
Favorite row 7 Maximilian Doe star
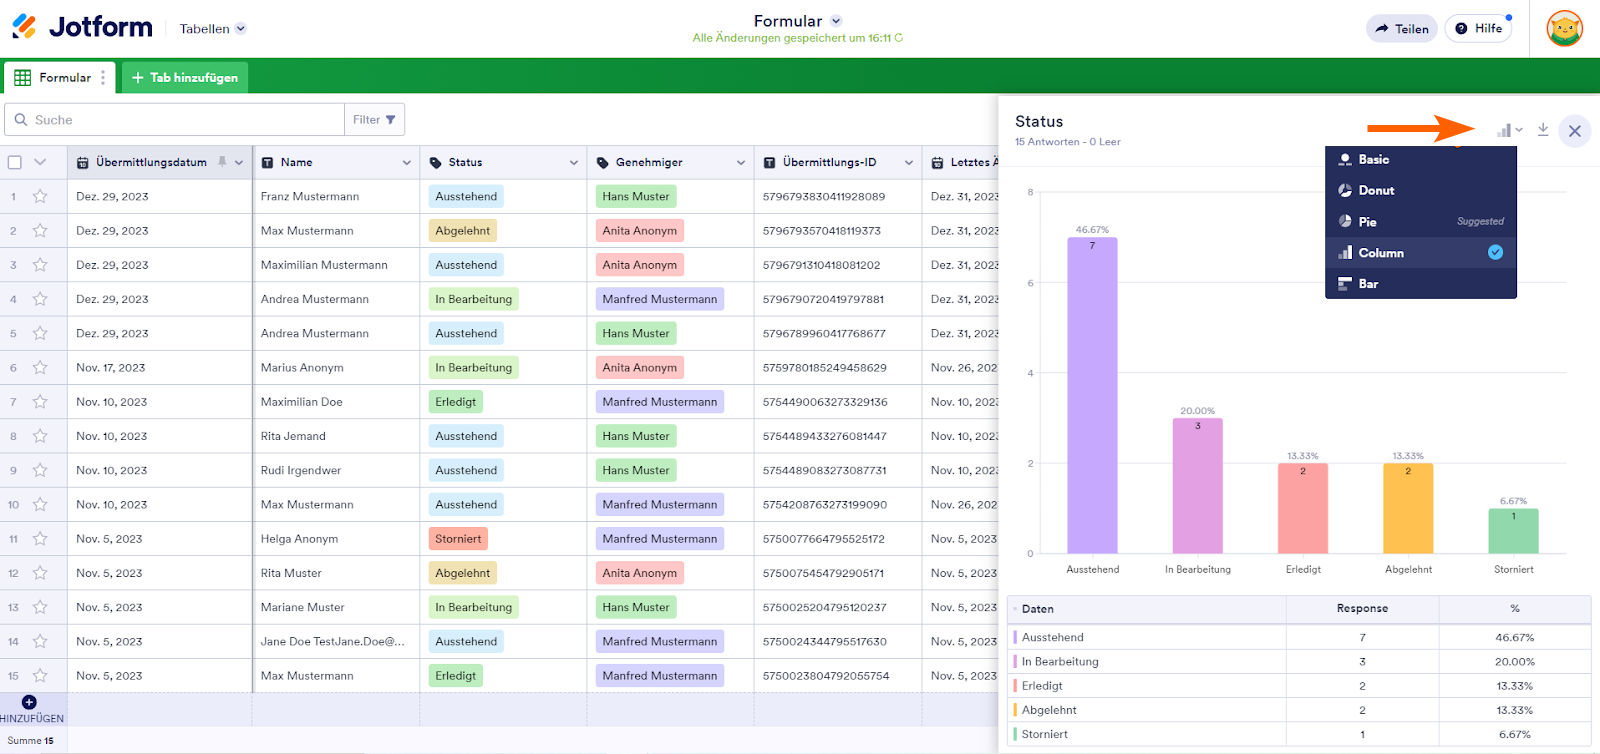pos(40,402)
